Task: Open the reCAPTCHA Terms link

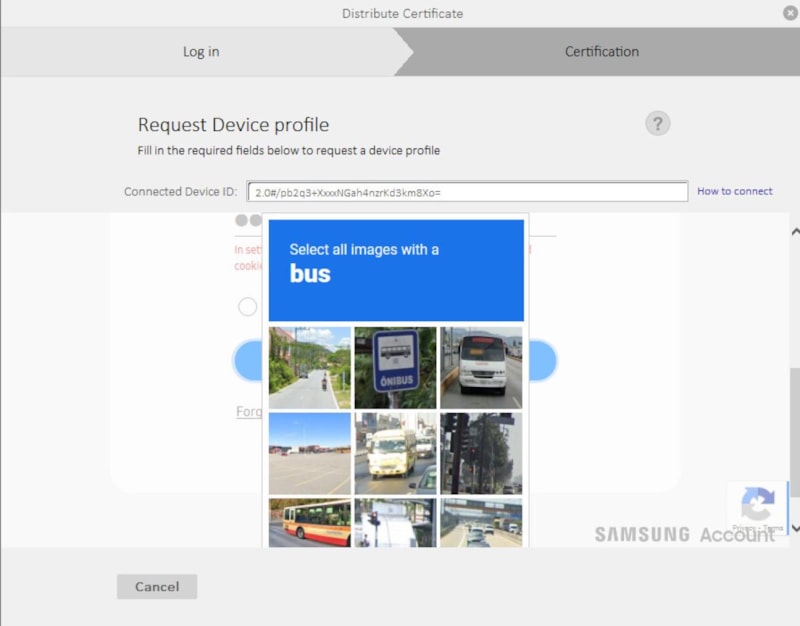Action: click(773, 528)
